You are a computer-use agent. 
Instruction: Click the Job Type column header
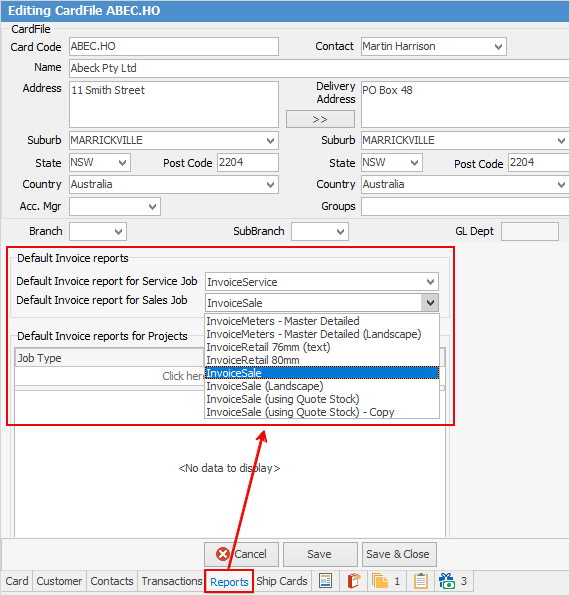tap(109, 358)
